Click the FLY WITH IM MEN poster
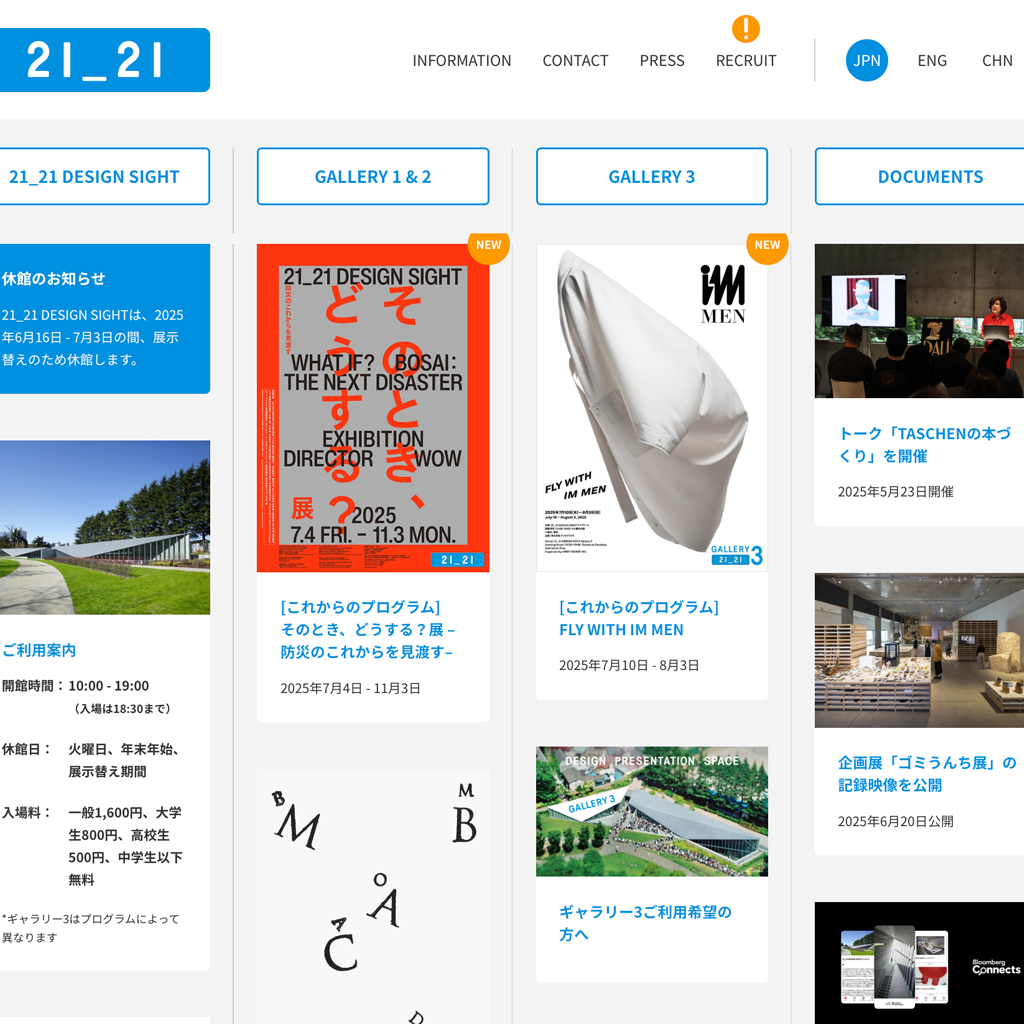Image resolution: width=1024 pixels, height=1024 pixels. [652, 408]
